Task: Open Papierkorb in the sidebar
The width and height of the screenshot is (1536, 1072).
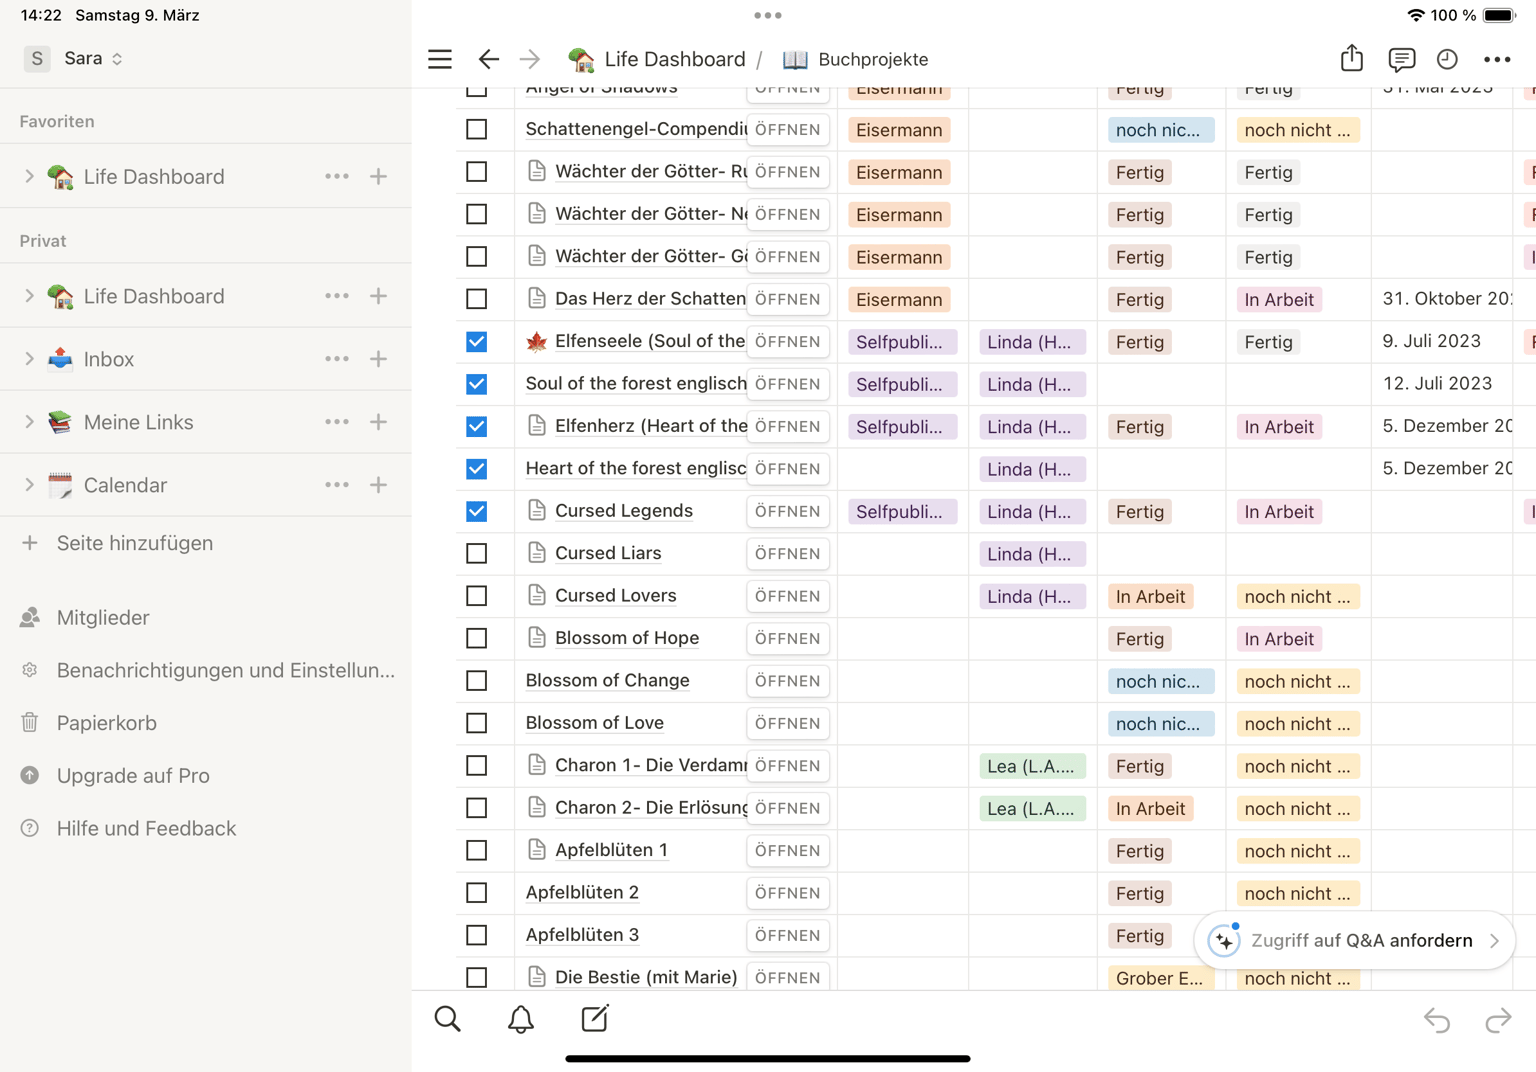Action: [107, 723]
